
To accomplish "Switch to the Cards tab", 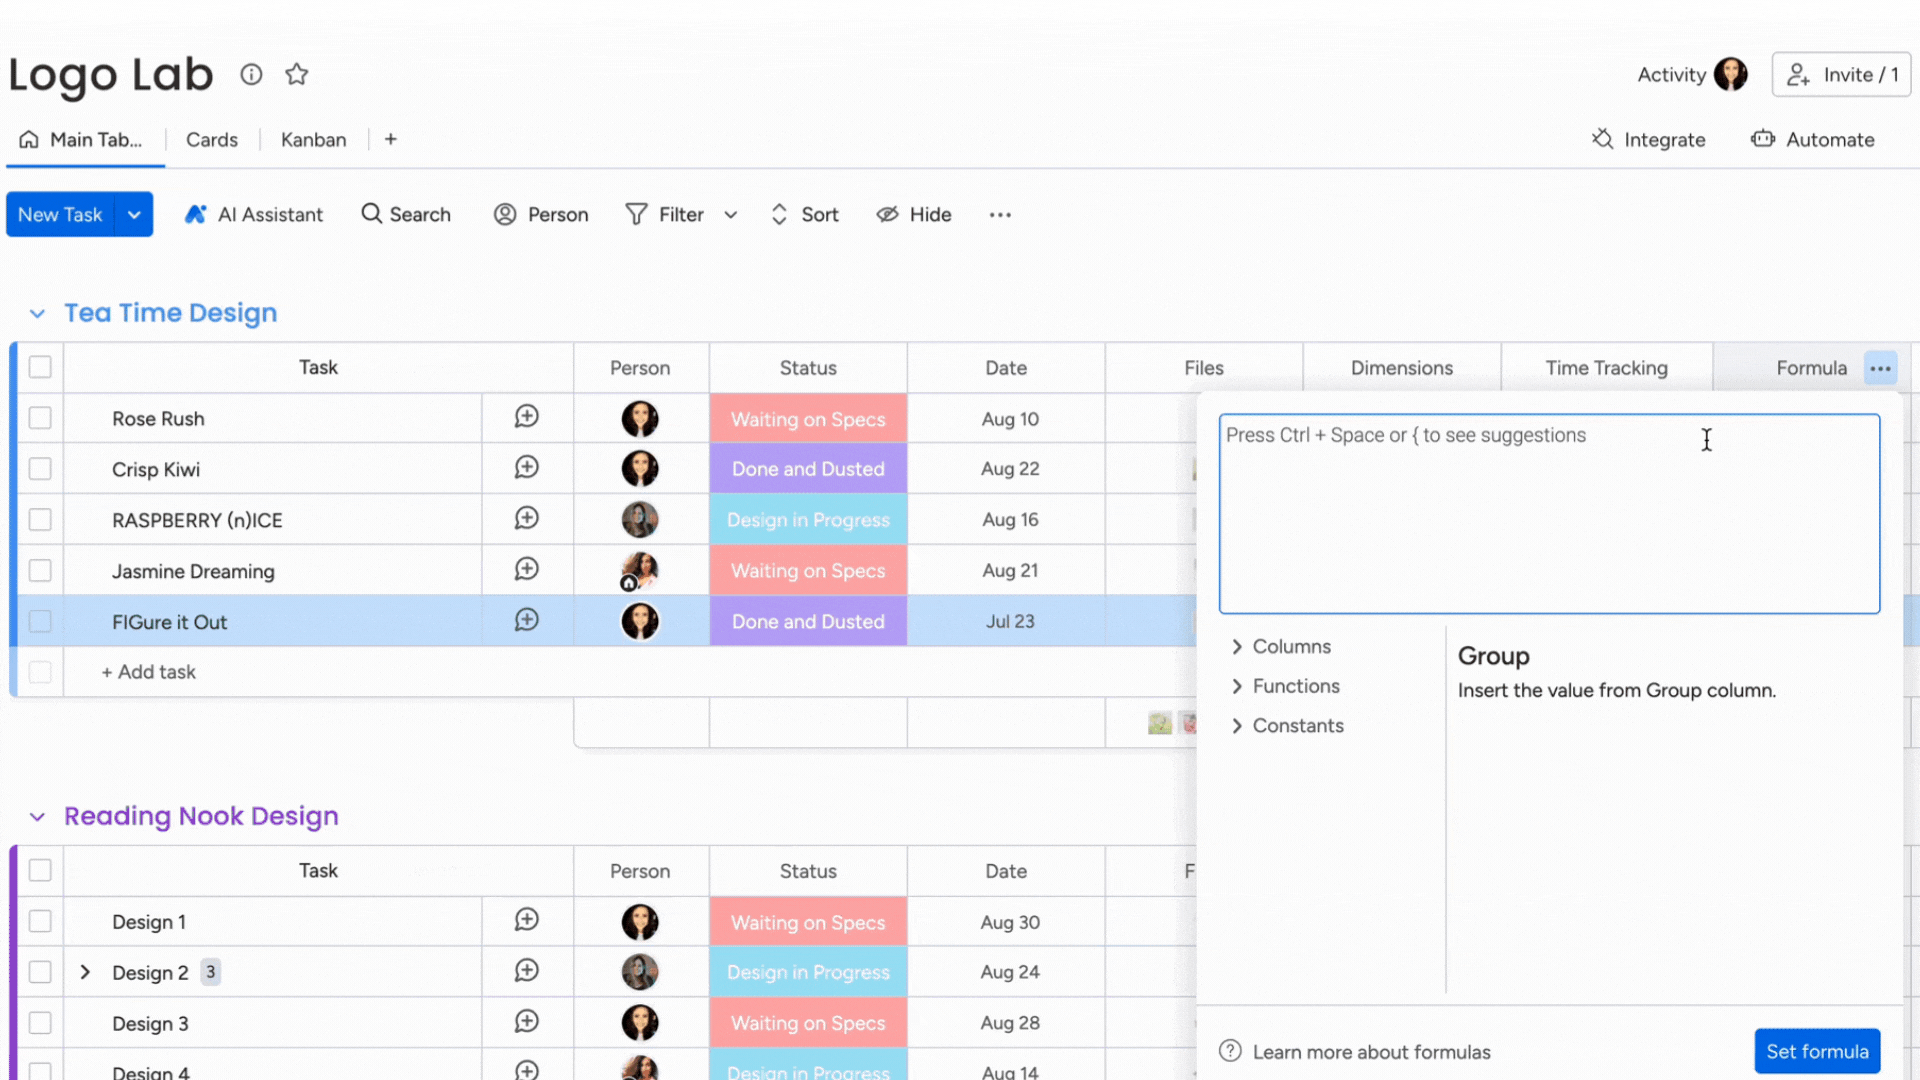I will coord(211,138).
